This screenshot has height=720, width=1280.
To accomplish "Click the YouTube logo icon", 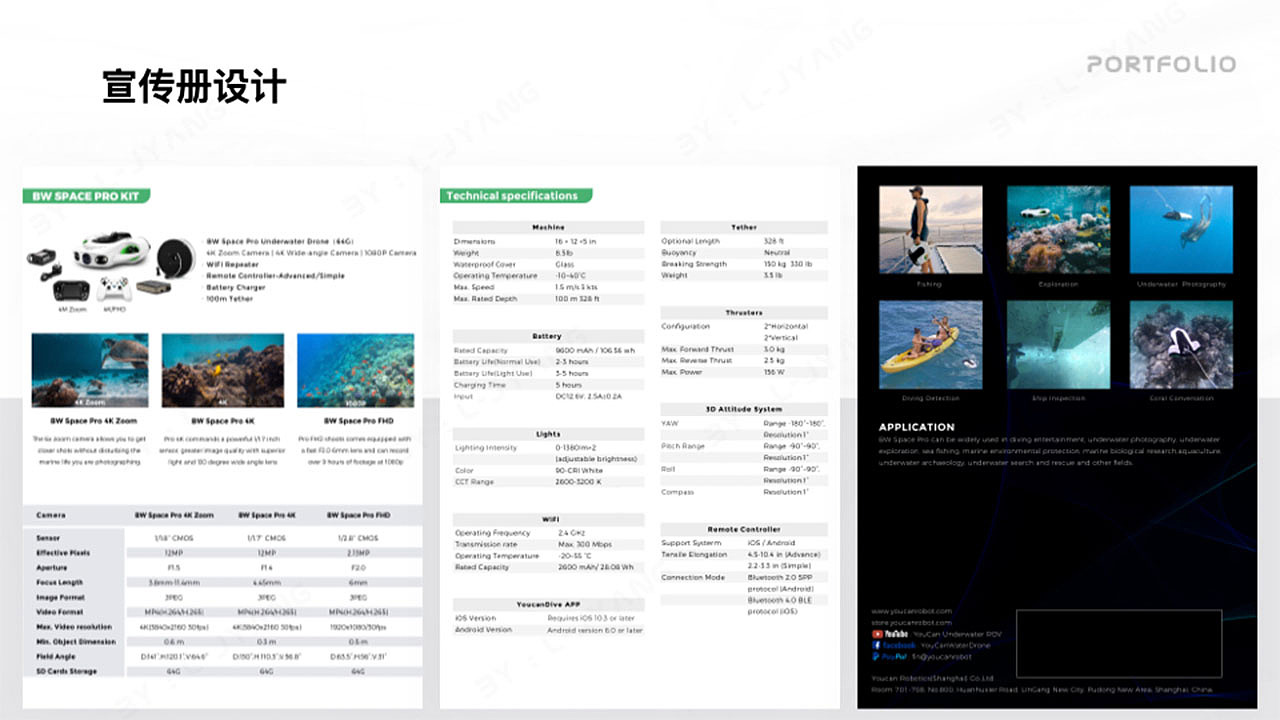I will click(x=890, y=634).
